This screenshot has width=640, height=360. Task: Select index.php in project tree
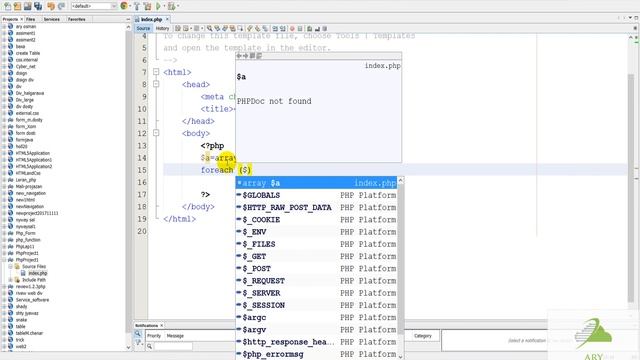coord(38,273)
